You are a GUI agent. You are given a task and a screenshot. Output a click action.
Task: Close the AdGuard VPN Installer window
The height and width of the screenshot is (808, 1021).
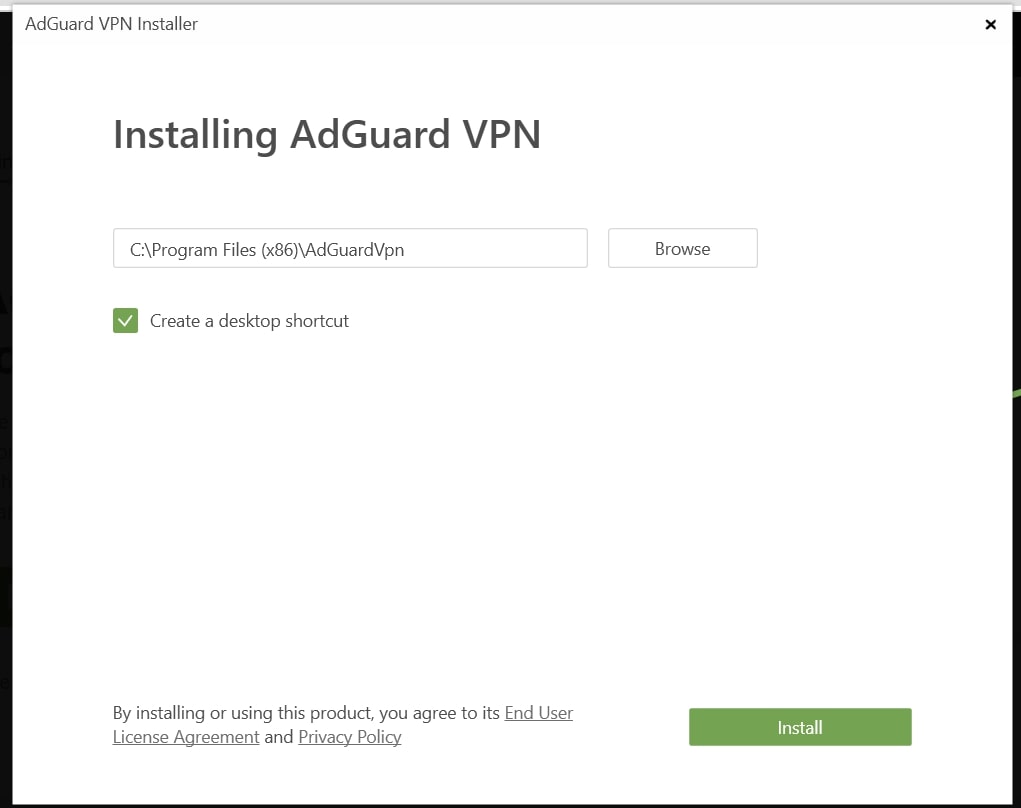tap(990, 25)
